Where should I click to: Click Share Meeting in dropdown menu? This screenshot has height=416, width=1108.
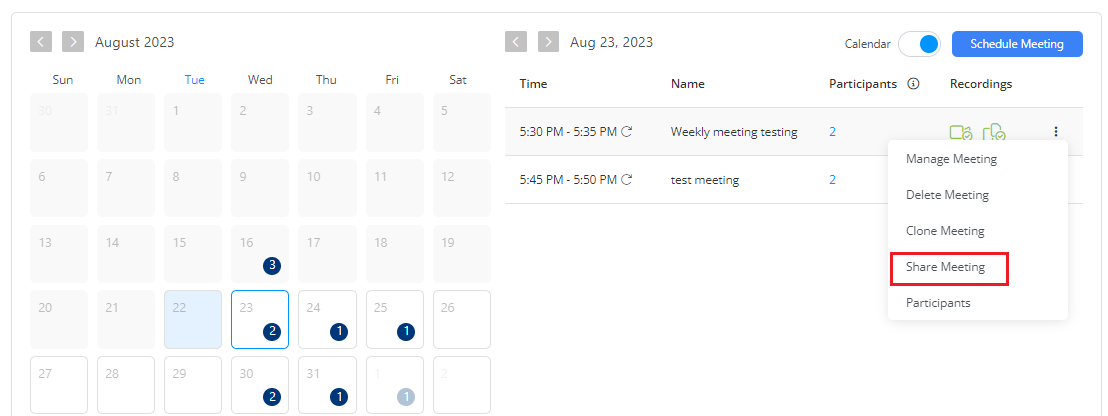tap(946, 267)
